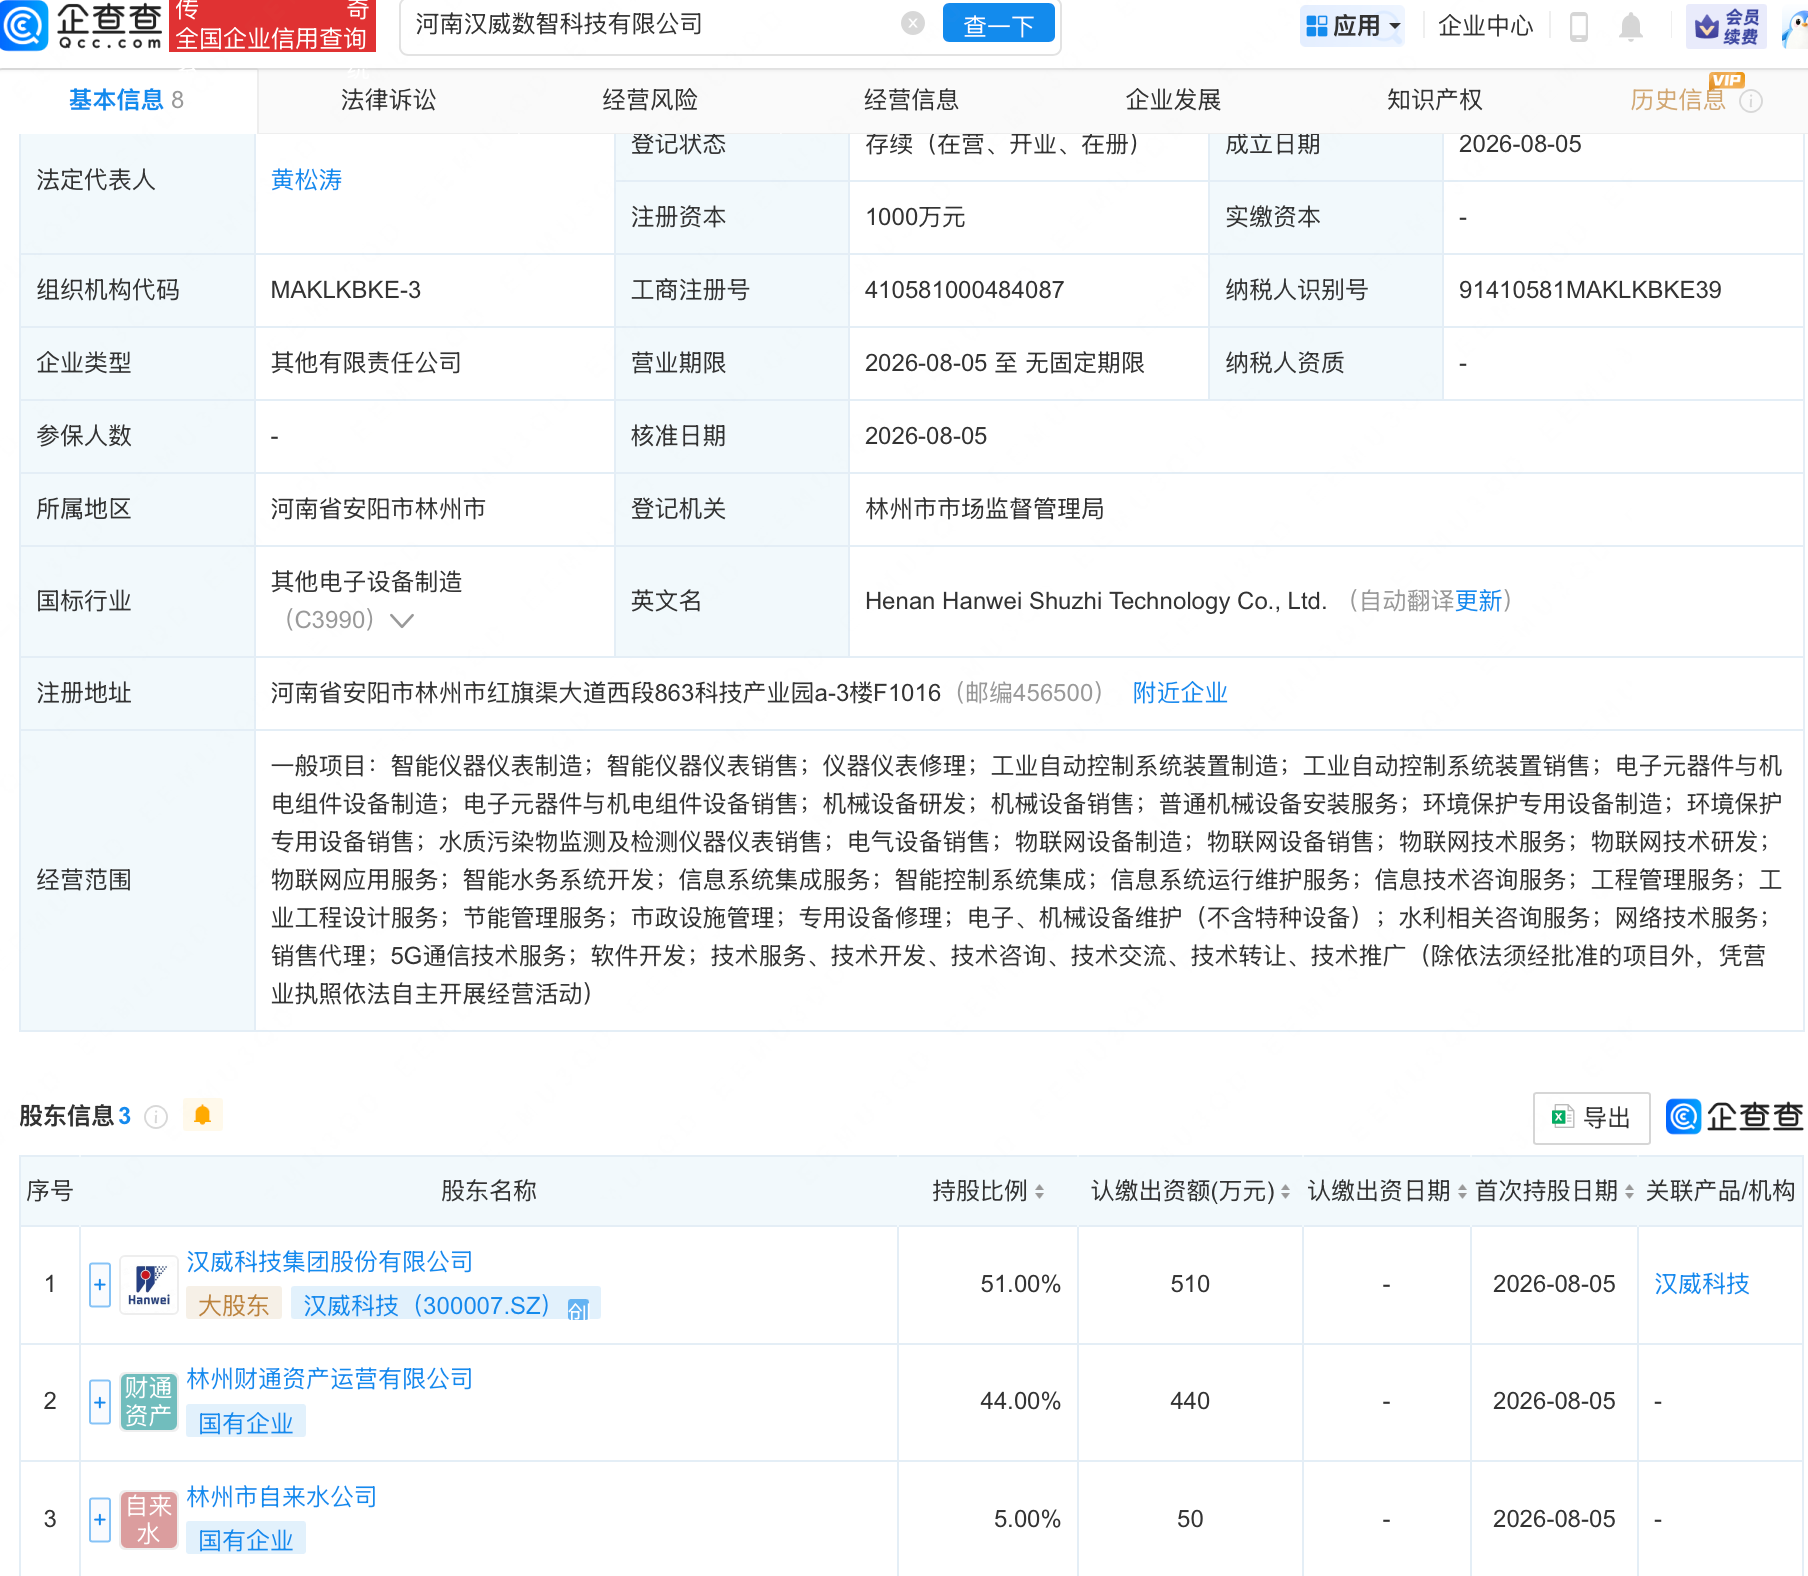The width and height of the screenshot is (1808, 1576).
Task: Click the 创 board tag after 300007.SZ
Action: pos(578,1308)
